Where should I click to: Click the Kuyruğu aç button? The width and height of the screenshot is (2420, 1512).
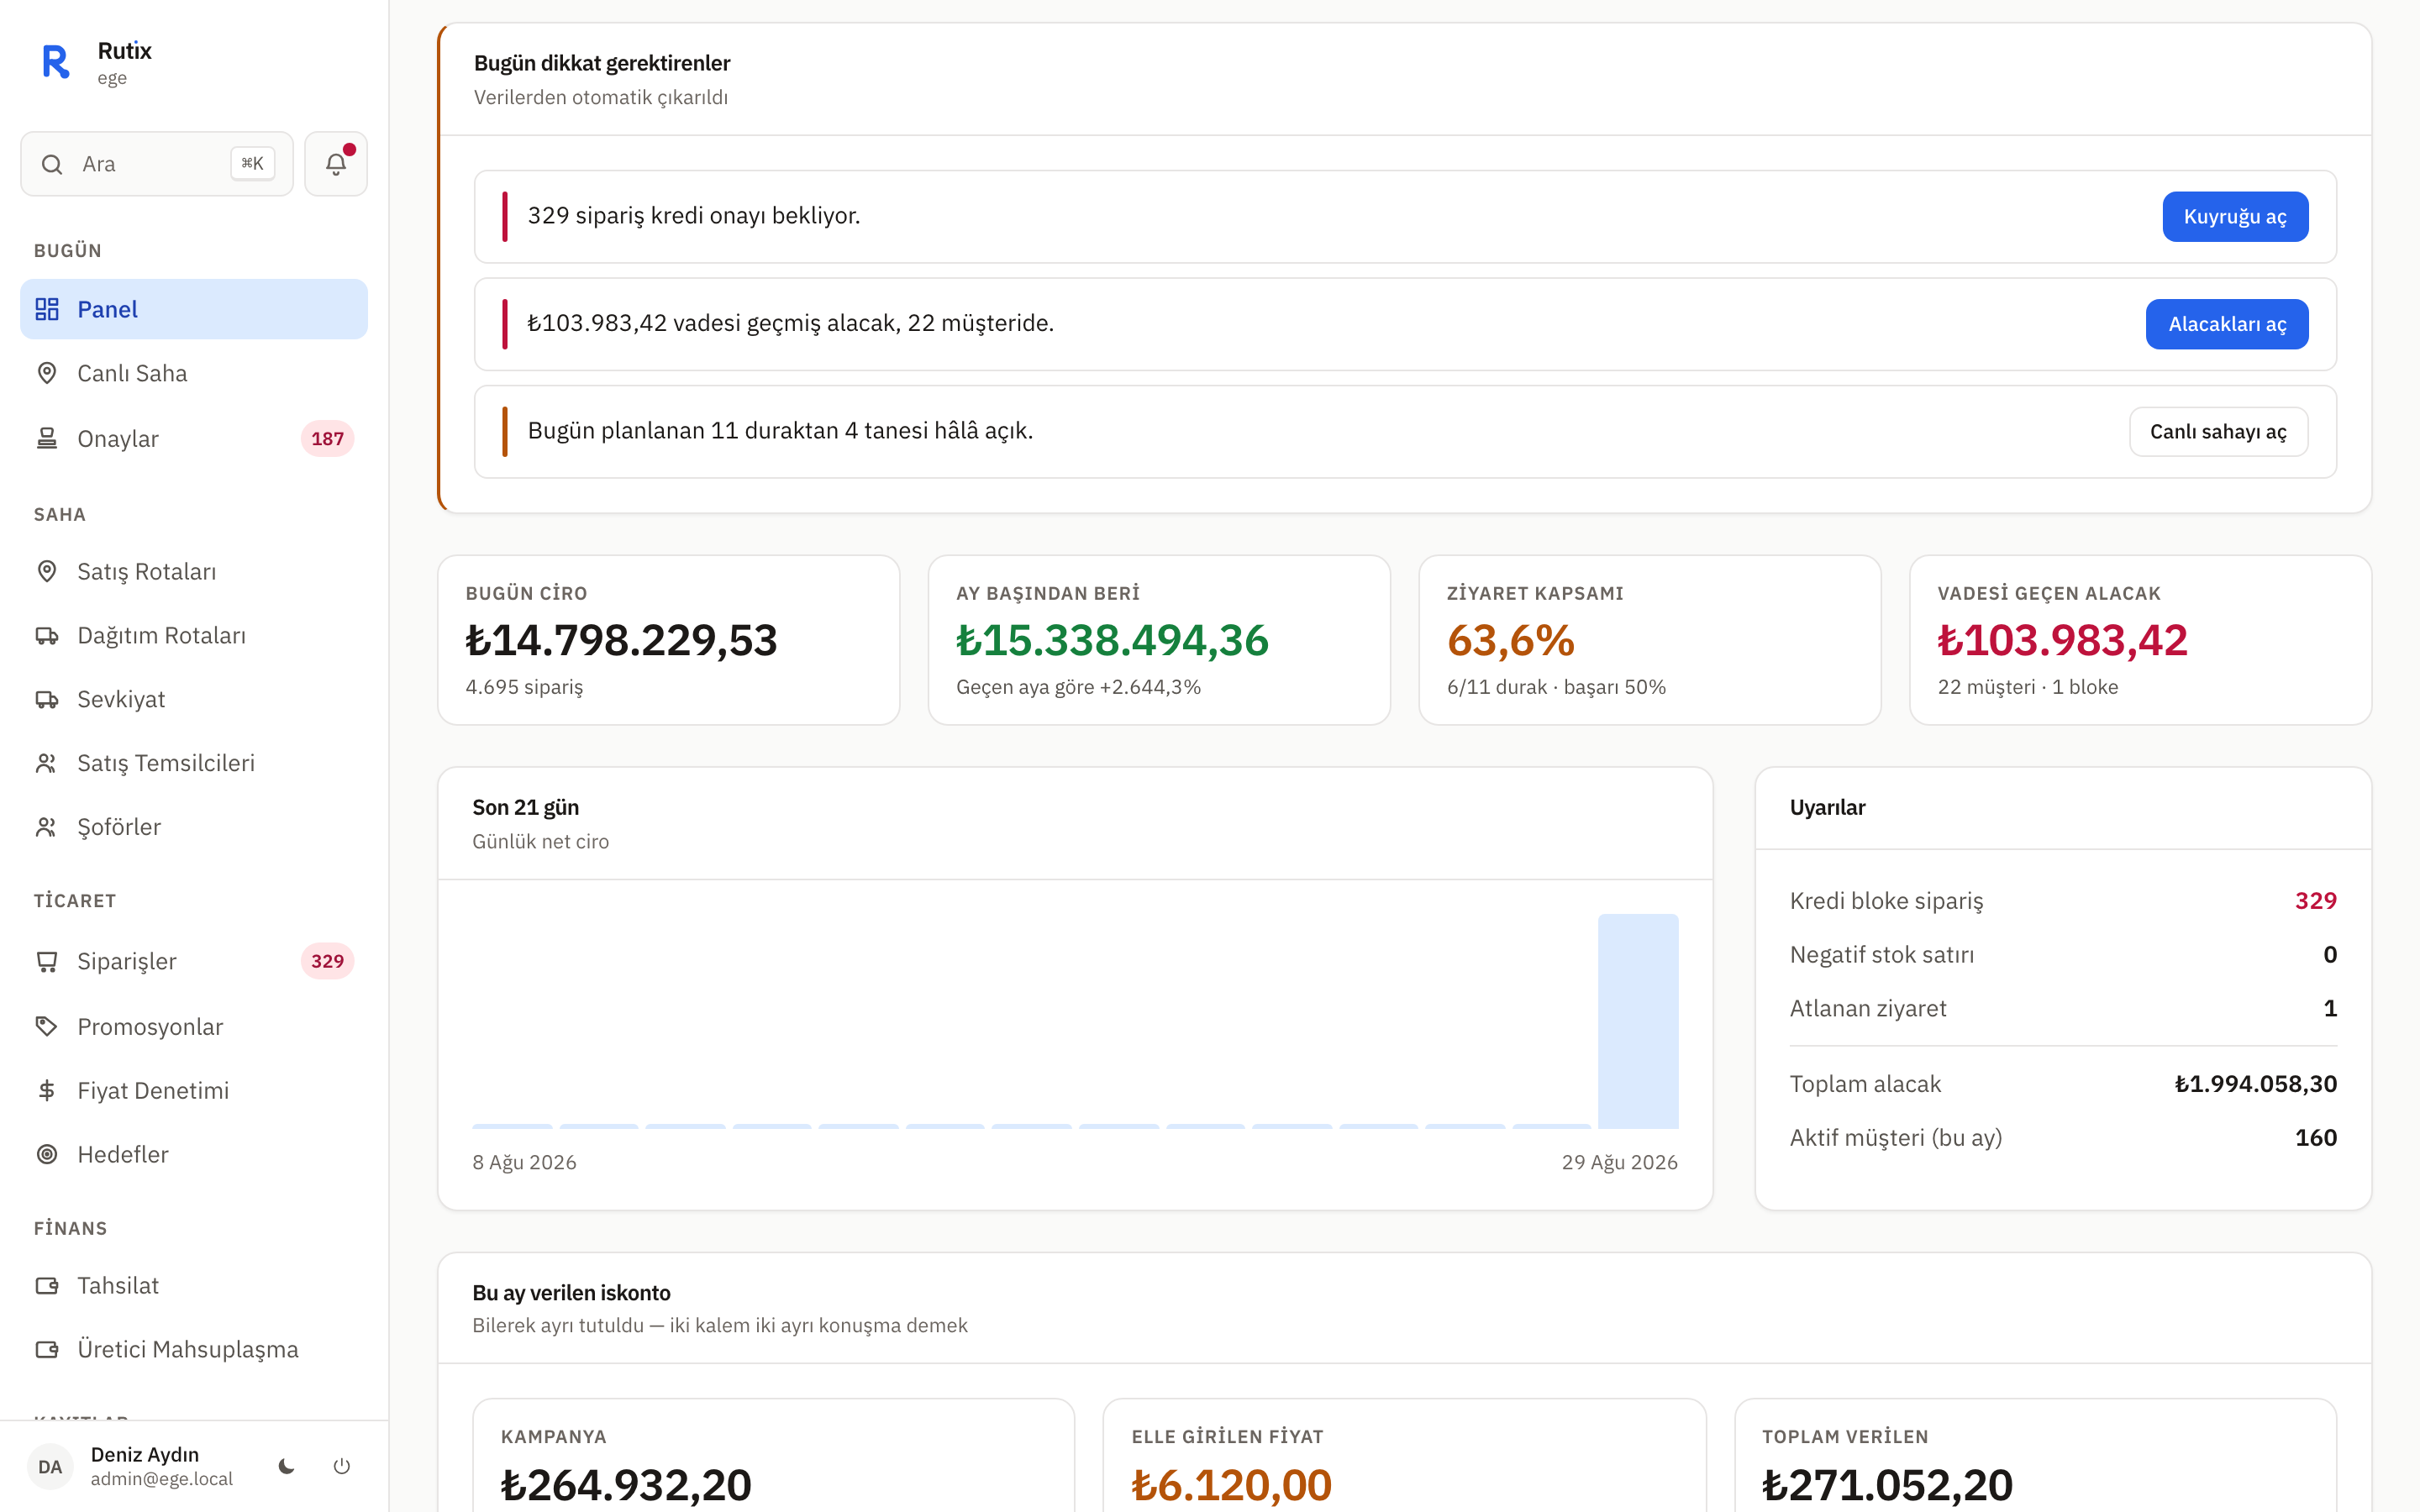[2235, 216]
